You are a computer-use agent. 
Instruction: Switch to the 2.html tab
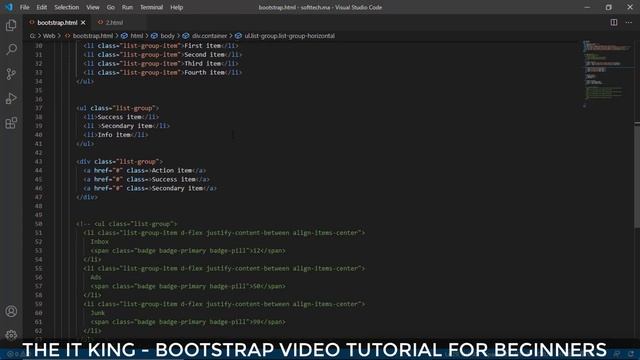point(114,22)
